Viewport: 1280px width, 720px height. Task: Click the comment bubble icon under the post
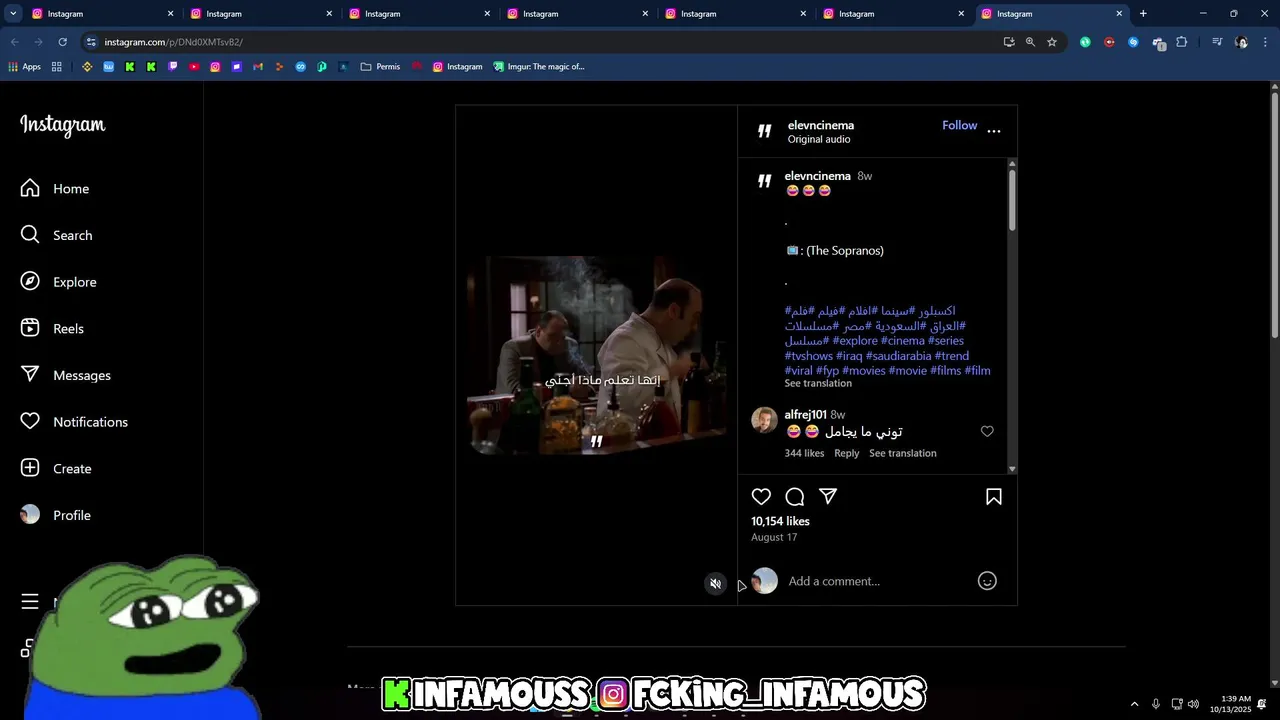click(795, 497)
